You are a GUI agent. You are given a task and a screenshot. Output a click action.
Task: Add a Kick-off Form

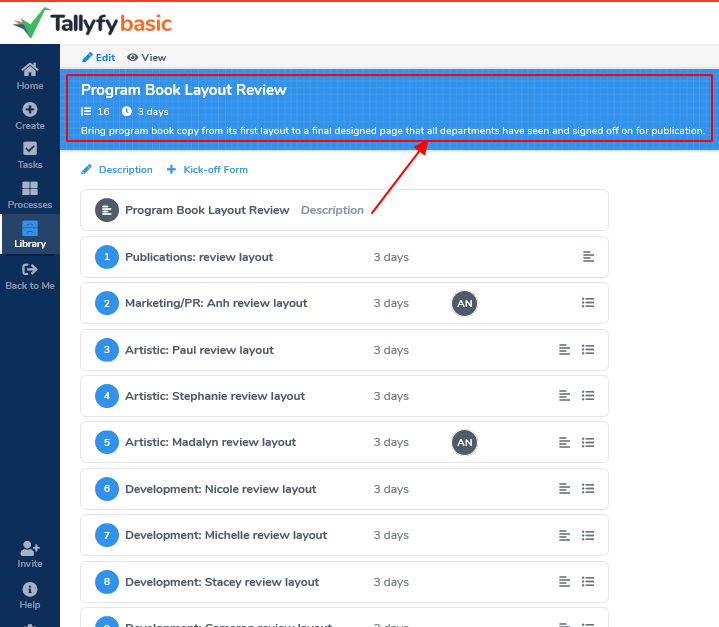(x=207, y=170)
